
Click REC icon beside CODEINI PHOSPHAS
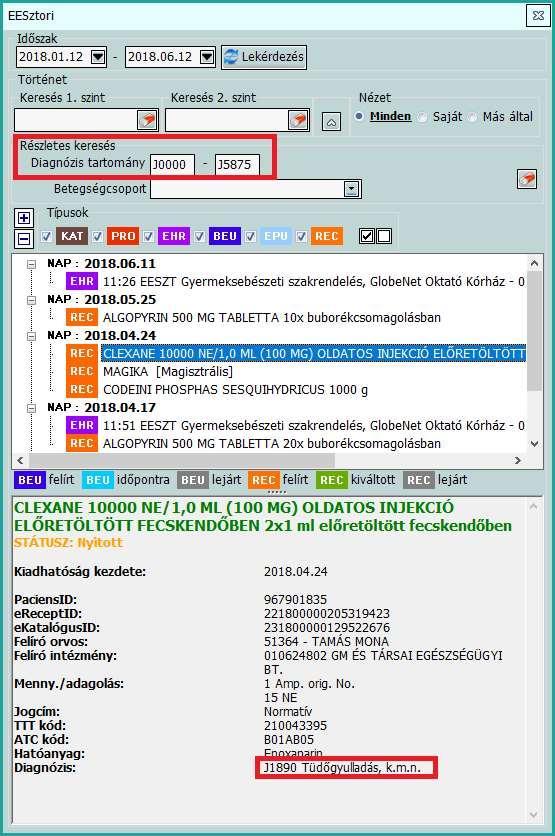pos(82,390)
